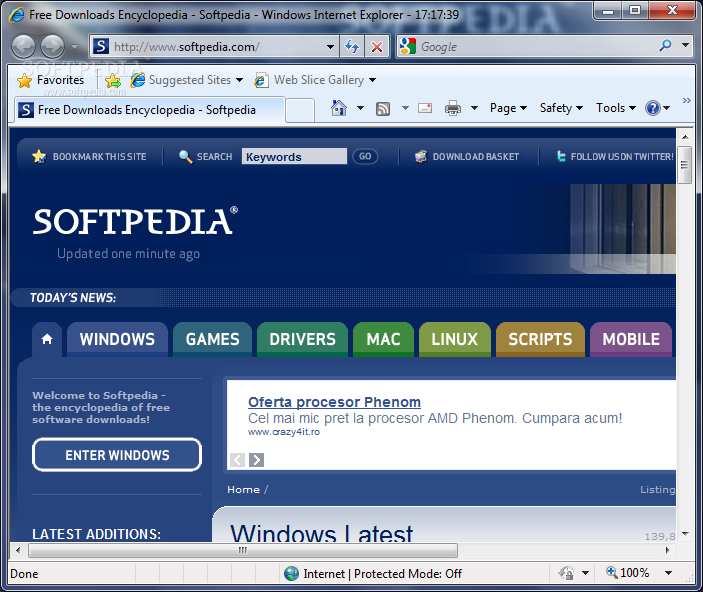
Task: Switch to the LINUX tab
Action: coord(455,340)
